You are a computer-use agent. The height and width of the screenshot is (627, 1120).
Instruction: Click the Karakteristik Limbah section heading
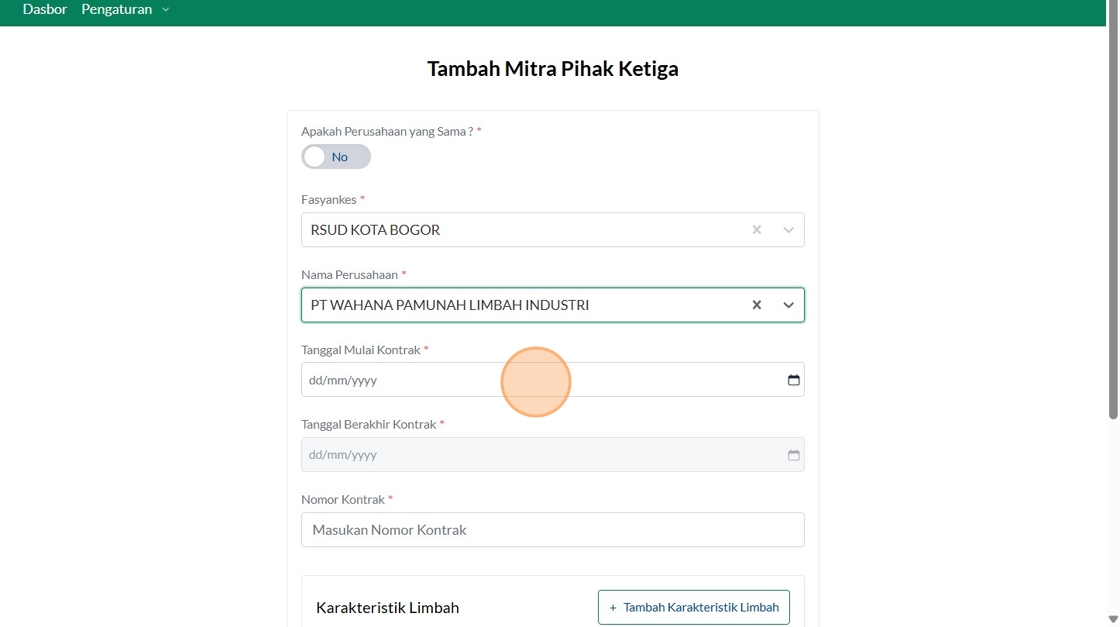(387, 608)
